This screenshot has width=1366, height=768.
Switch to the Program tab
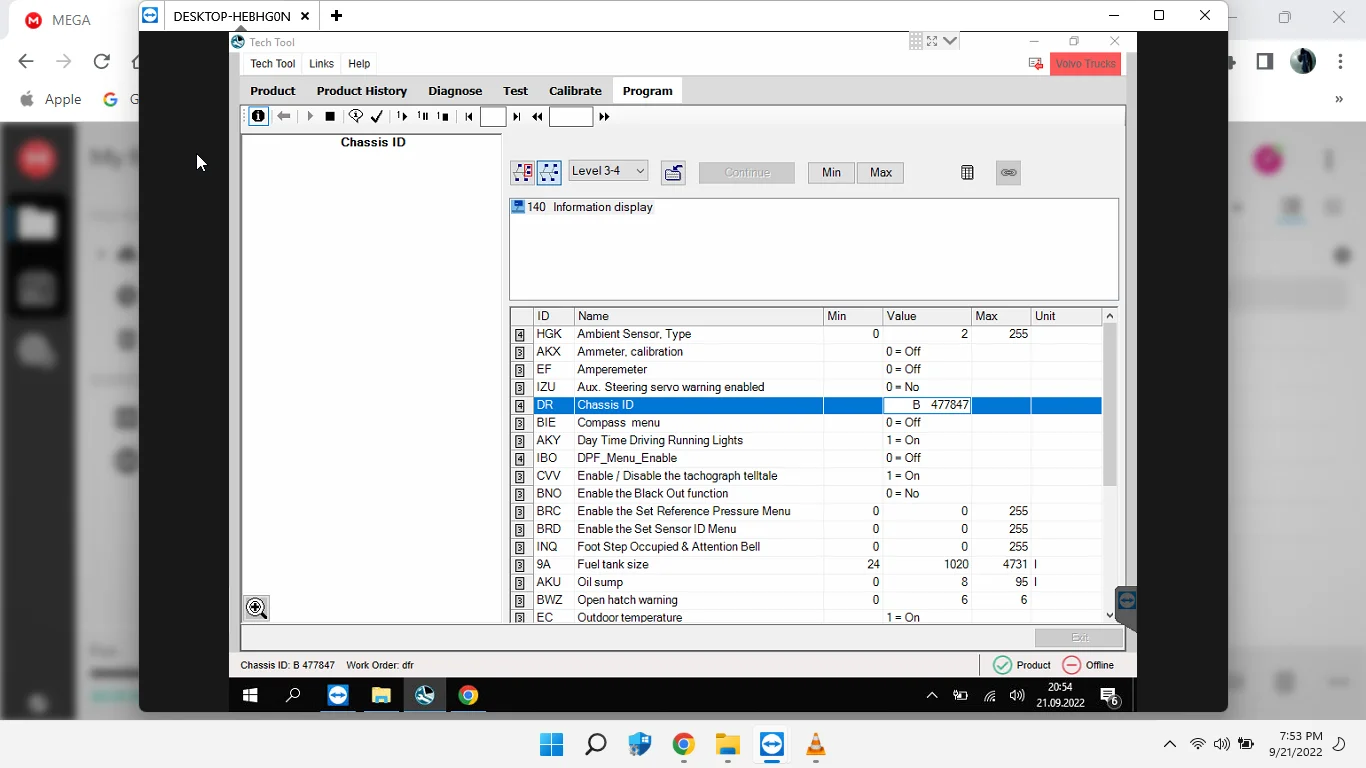[x=648, y=90]
